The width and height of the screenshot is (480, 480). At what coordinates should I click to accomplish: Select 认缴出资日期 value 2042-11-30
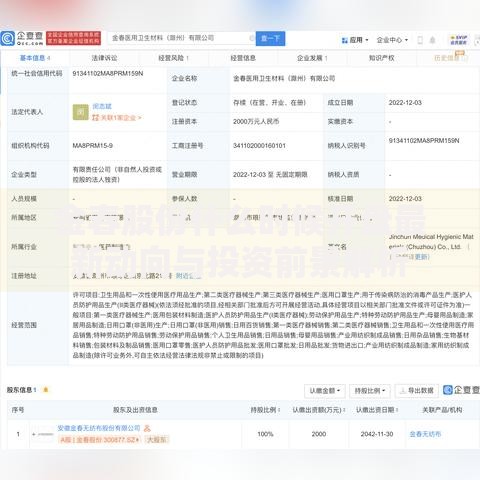(377, 434)
